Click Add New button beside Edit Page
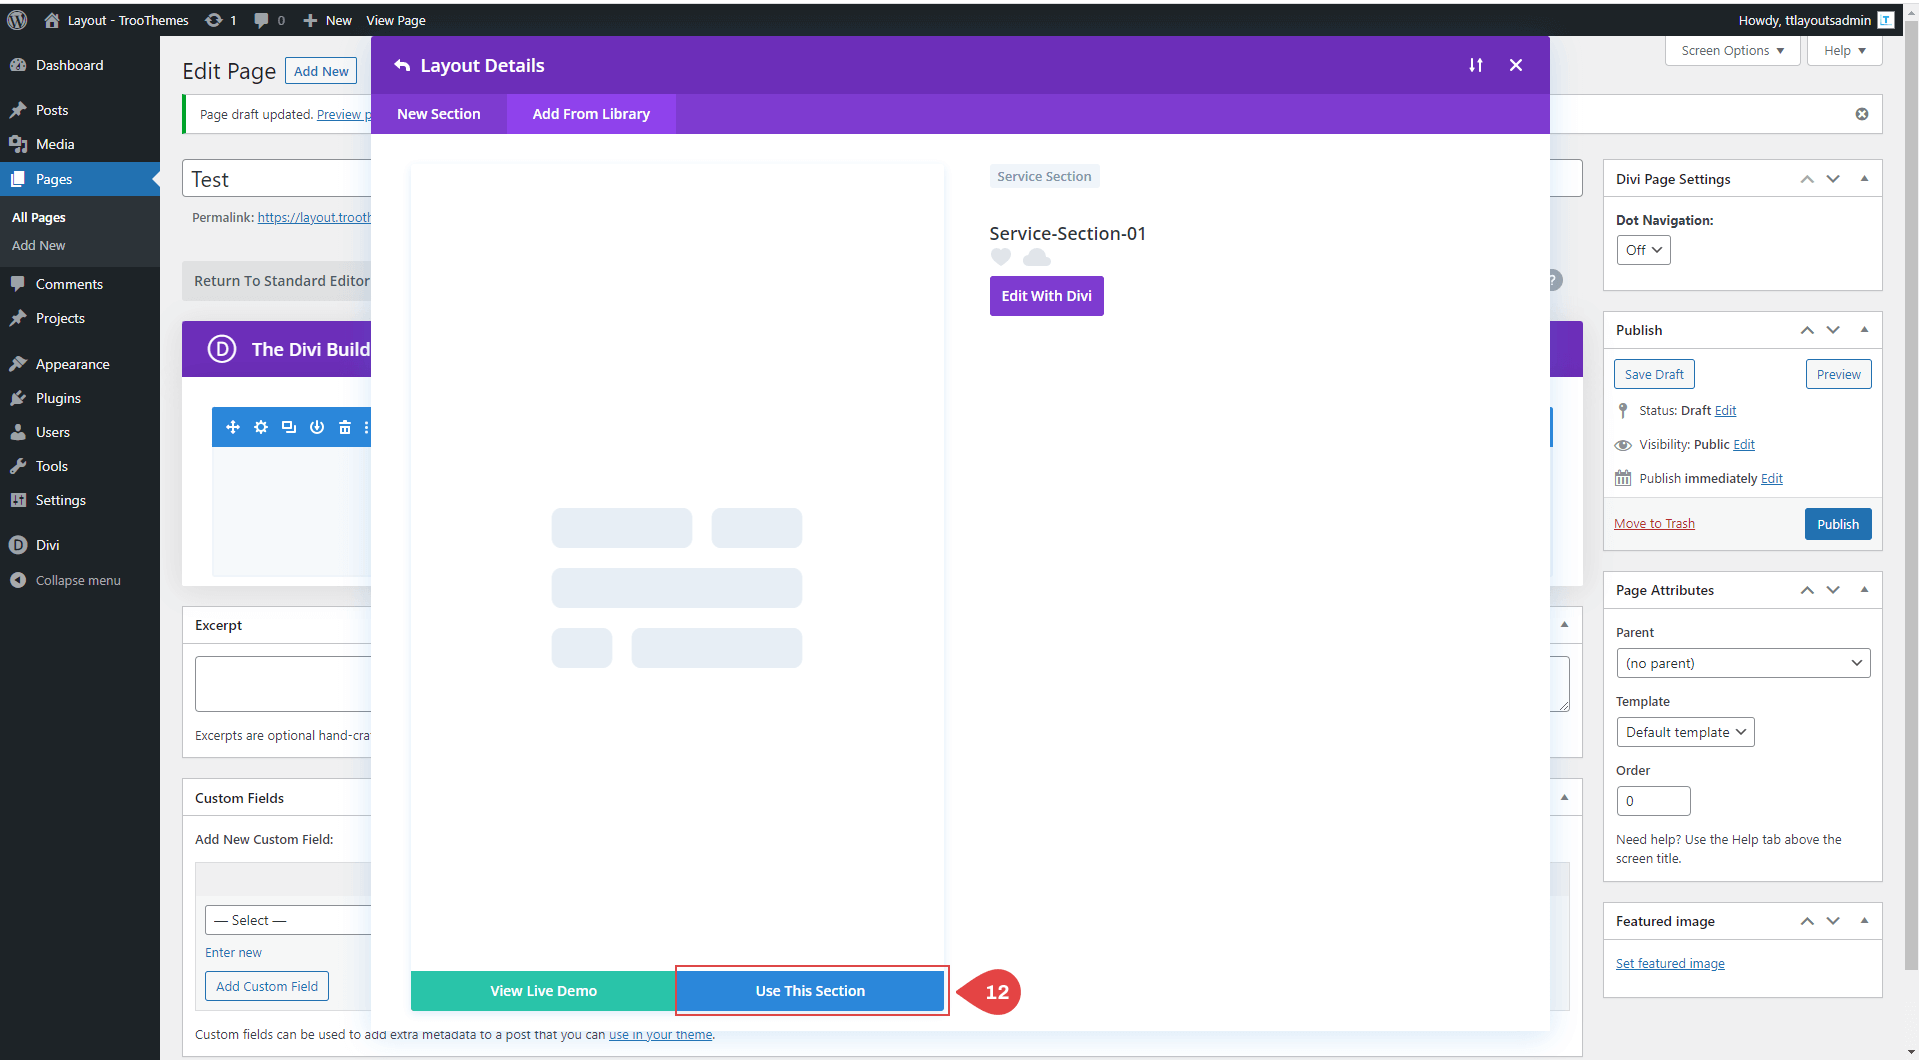This screenshot has width=1919, height=1060. 321,71
